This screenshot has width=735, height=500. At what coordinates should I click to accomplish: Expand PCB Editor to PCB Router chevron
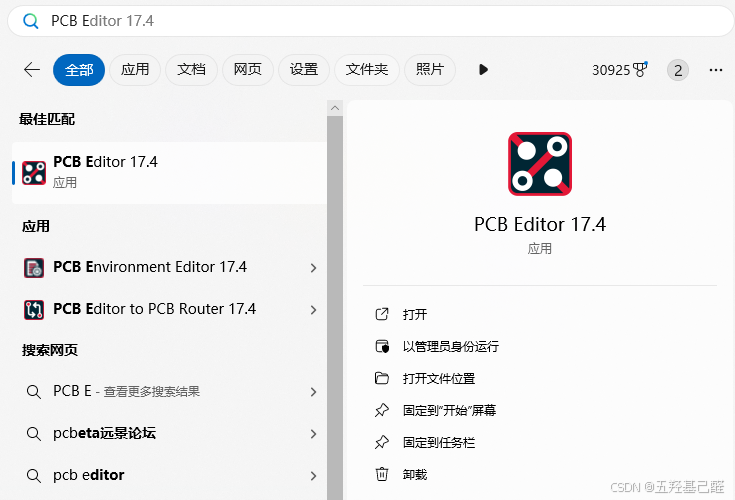[x=314, y=310]
